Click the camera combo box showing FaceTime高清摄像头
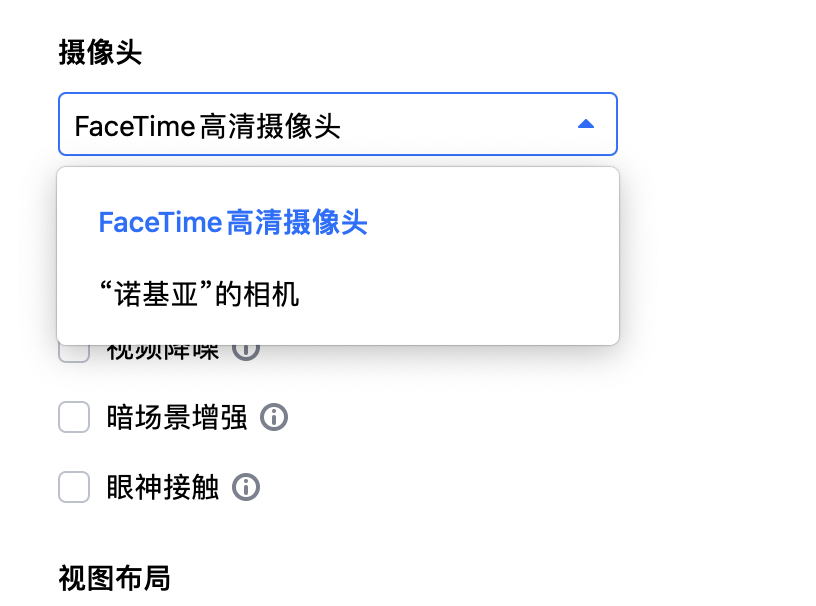The height and width of the screenshot is (606, 816). (320, 125)
